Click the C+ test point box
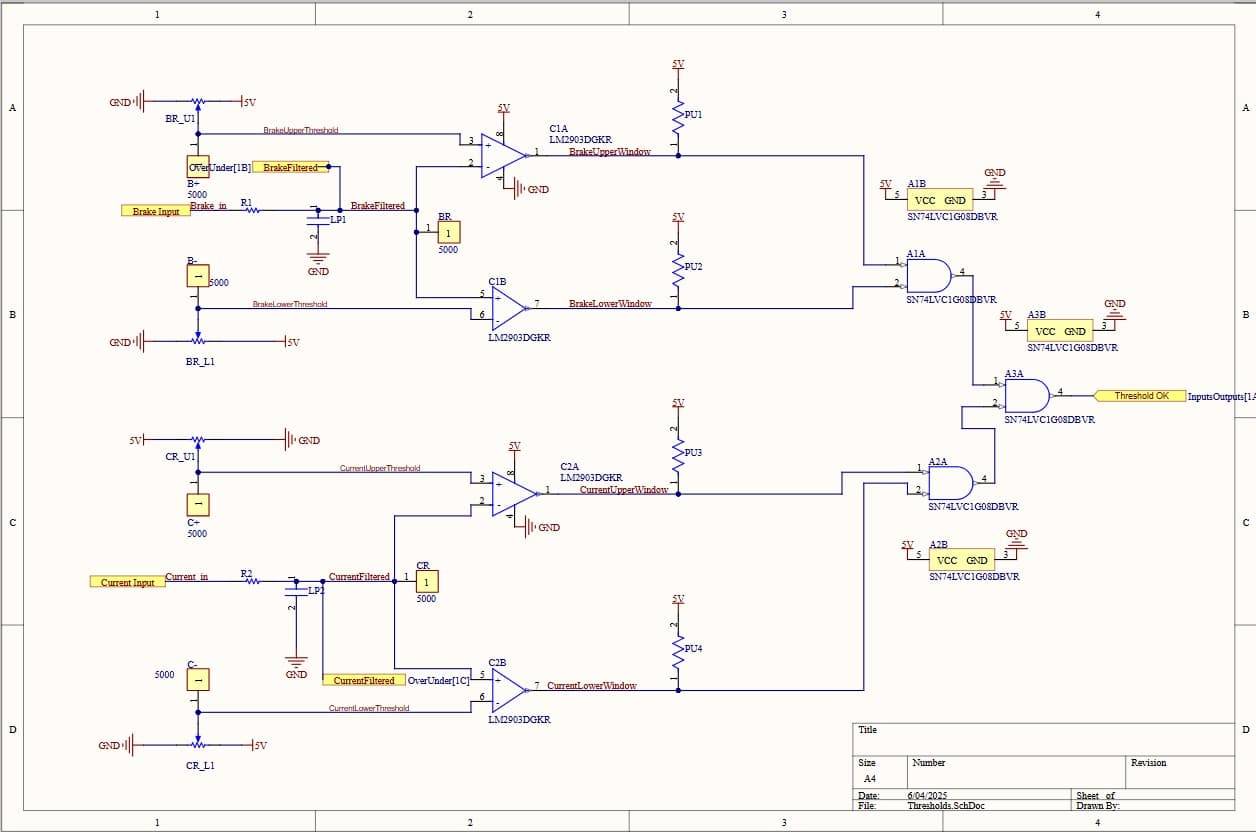 click(x=198, y=506)
